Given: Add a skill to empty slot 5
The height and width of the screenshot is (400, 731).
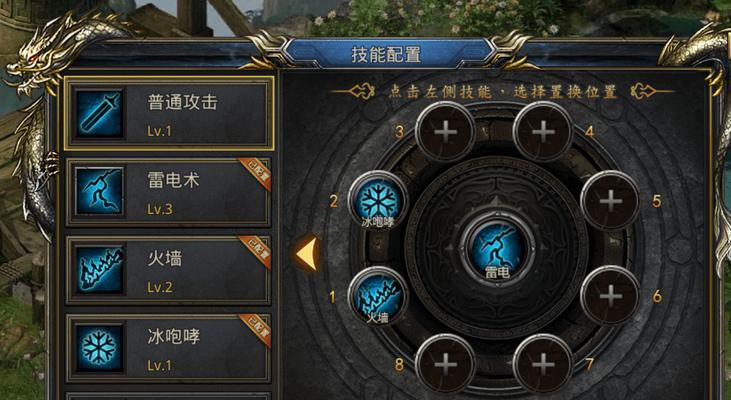Looking at the screenshot, I should 610,201.
